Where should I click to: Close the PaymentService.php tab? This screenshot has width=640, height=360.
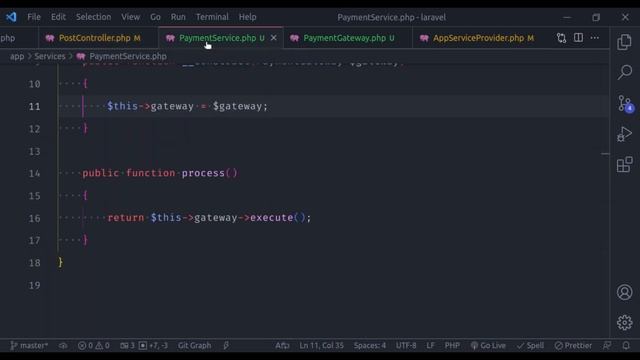click(273, 38)
